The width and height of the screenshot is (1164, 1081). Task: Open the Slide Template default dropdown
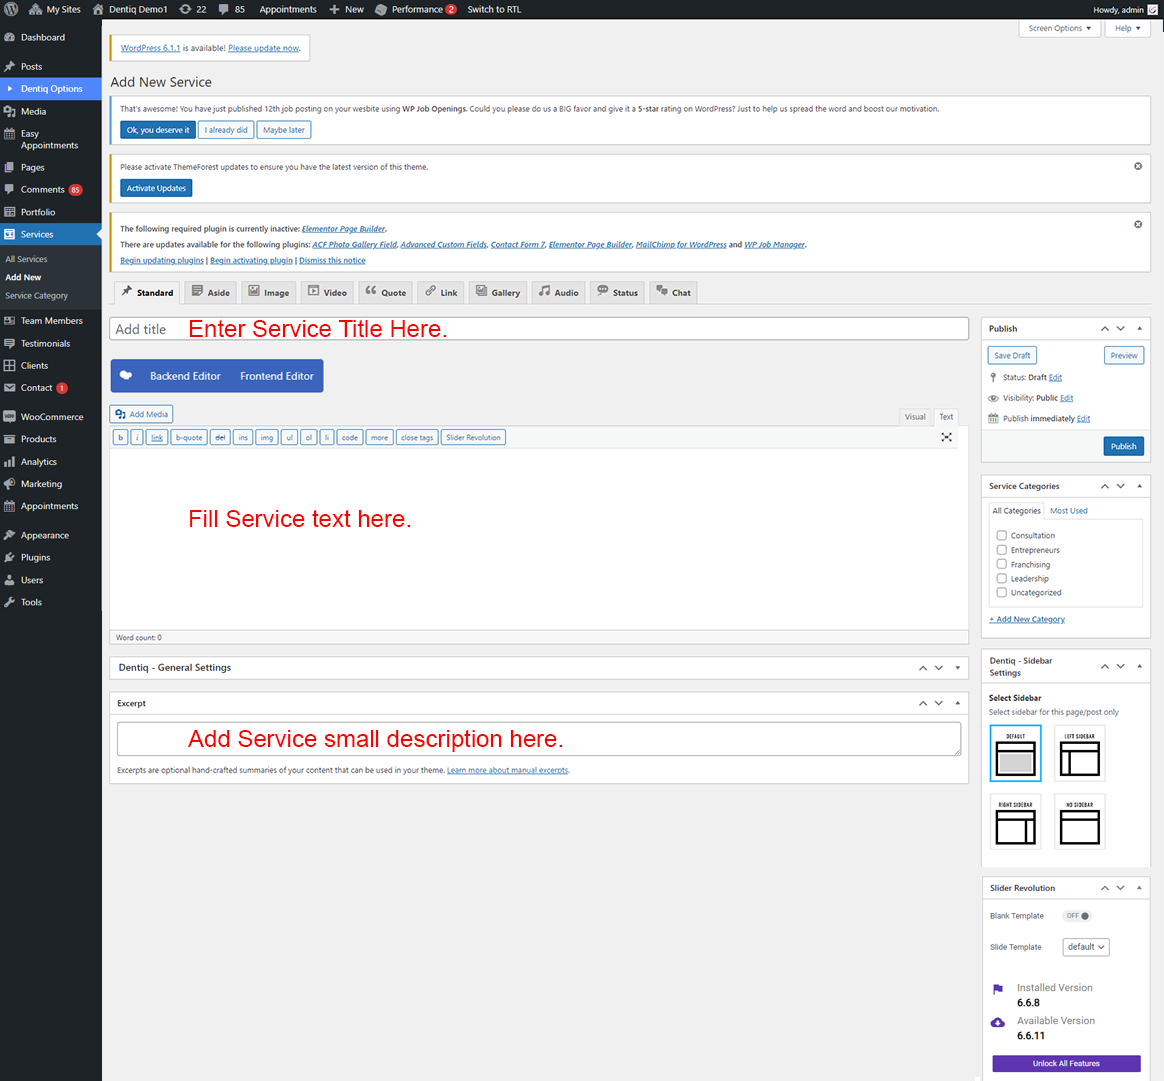[x=1085, y=947]
